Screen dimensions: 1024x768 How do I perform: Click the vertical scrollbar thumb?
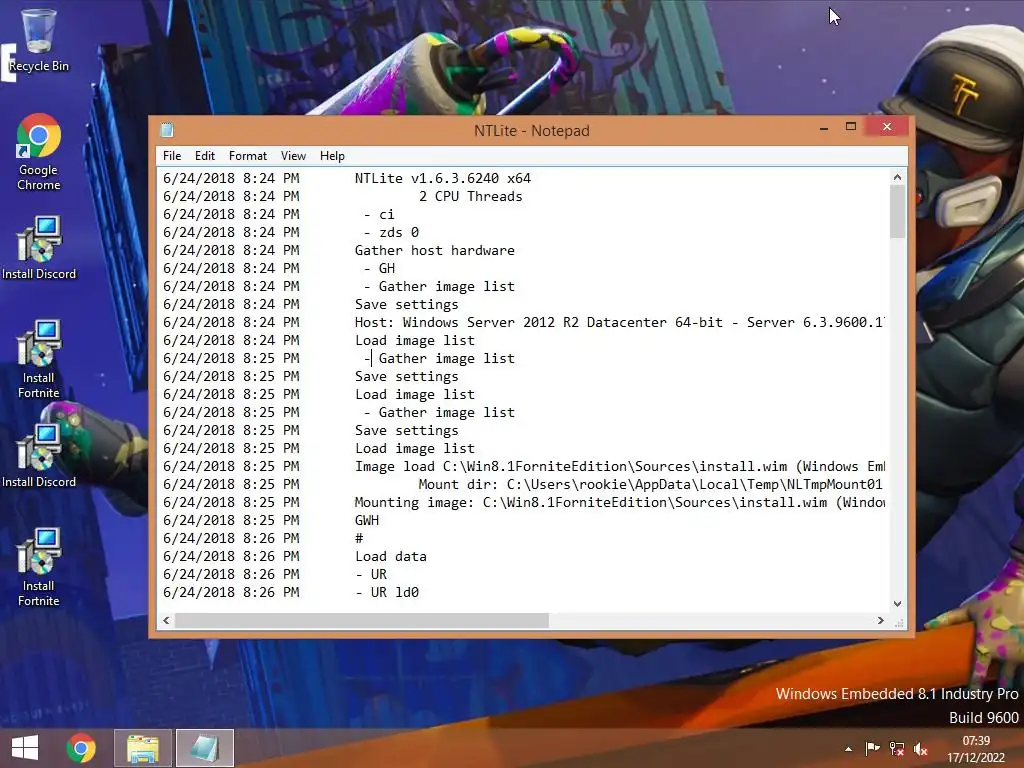[897, 212]
